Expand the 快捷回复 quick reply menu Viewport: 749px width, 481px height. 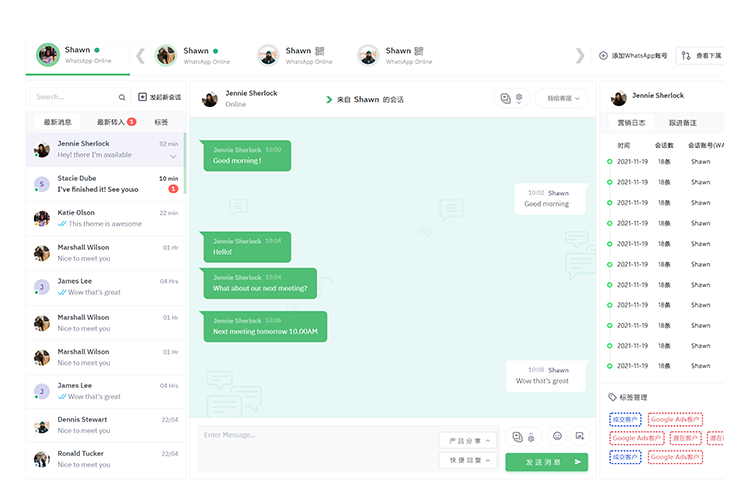click(x=467, y=460)
